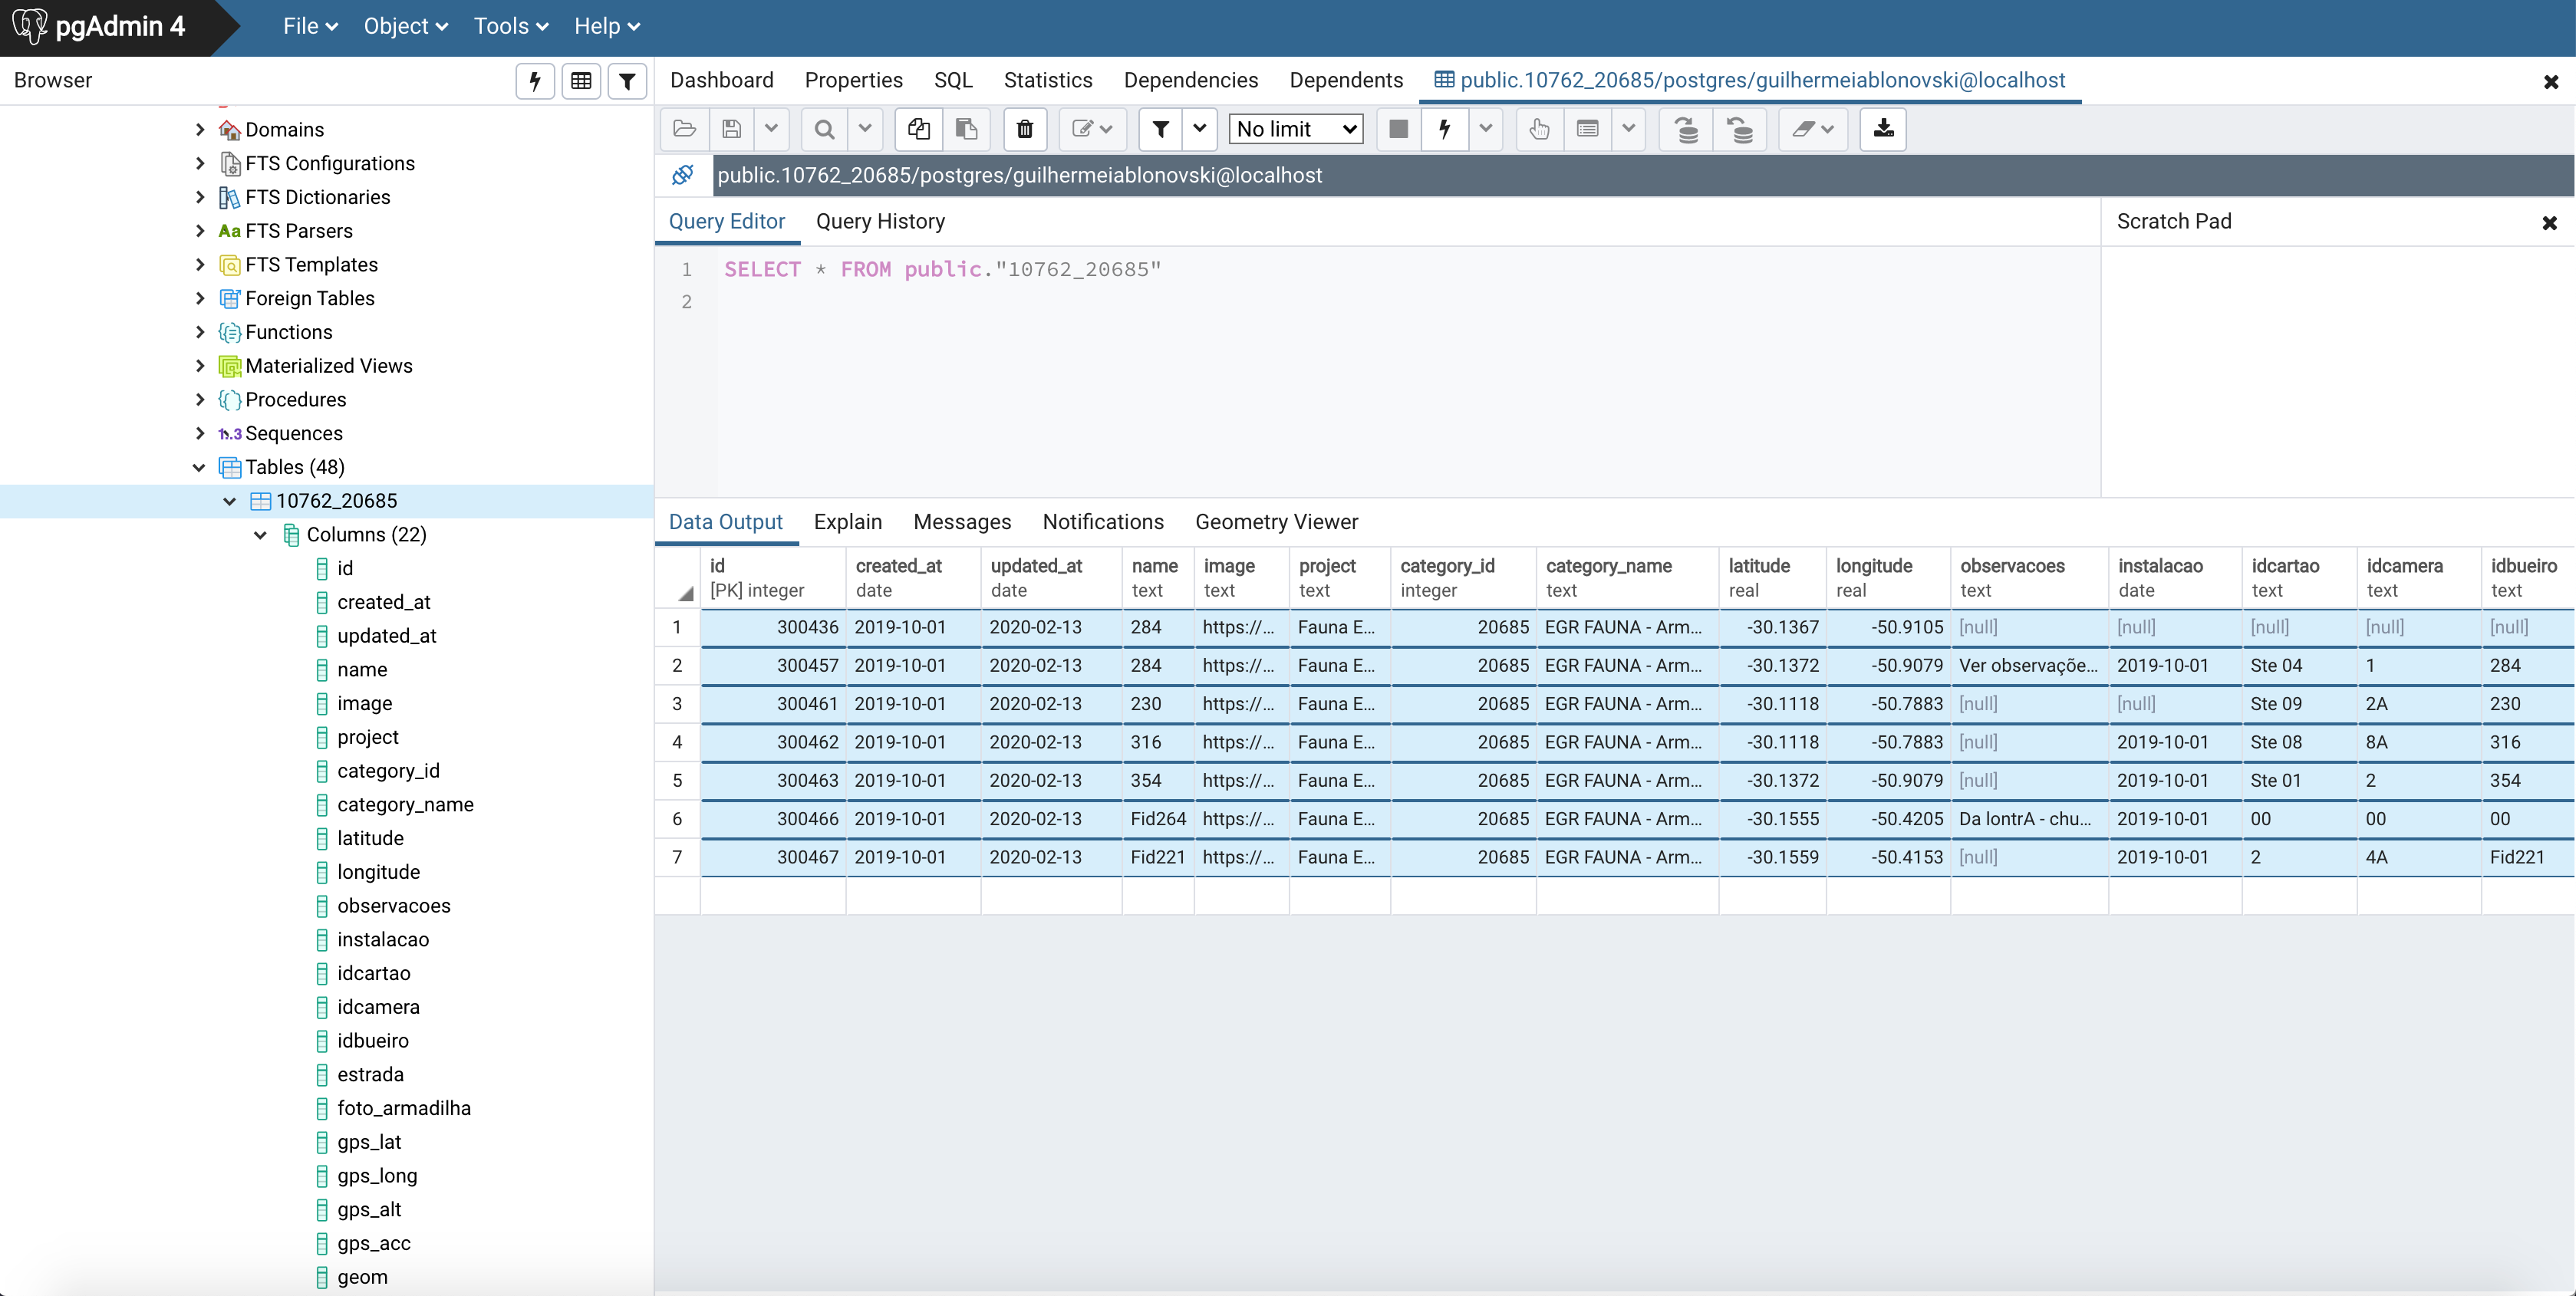
Task: Open a query file using the folder icon
Action: (684, 129)
